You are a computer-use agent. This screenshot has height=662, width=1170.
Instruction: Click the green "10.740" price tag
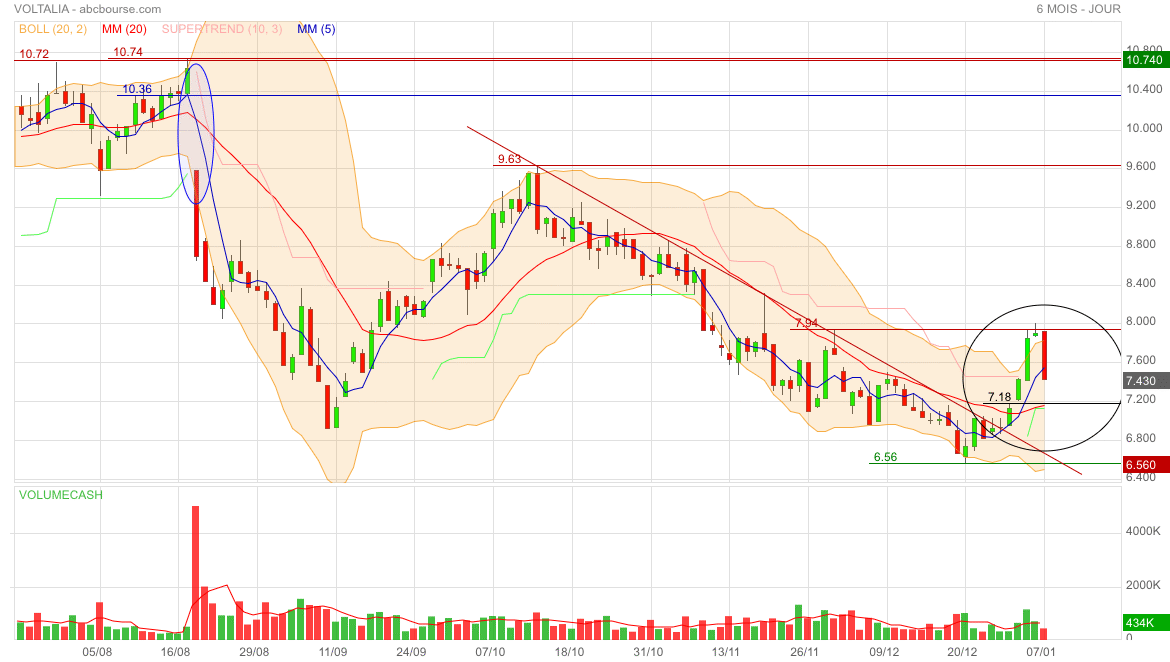(1145, 60)
